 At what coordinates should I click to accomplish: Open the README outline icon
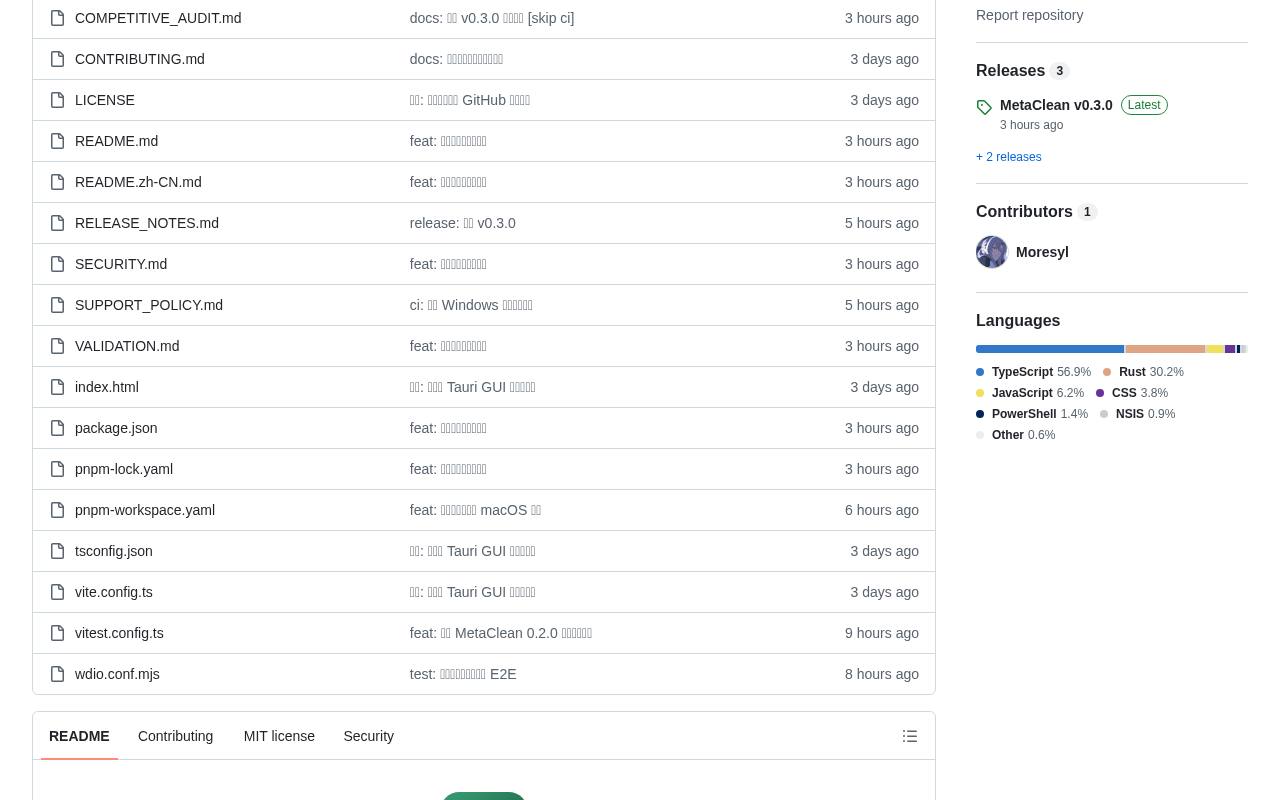point(910,736)
